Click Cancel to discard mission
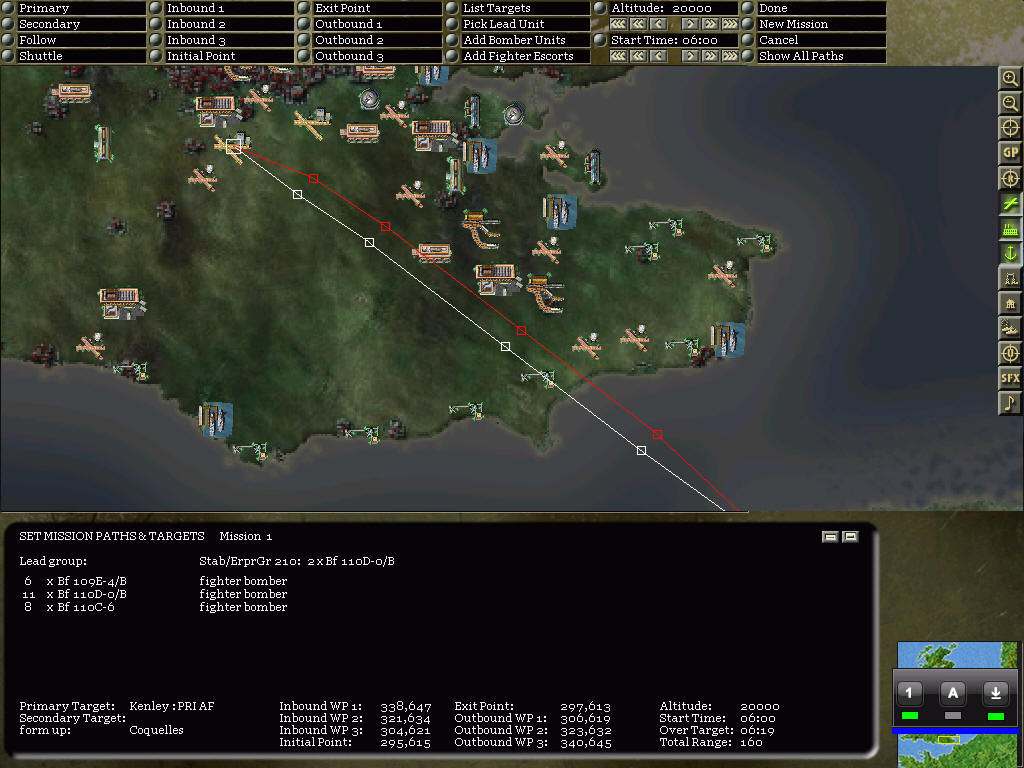The height and width of the screenshot is (768, 1024). (x=748, y=40)
